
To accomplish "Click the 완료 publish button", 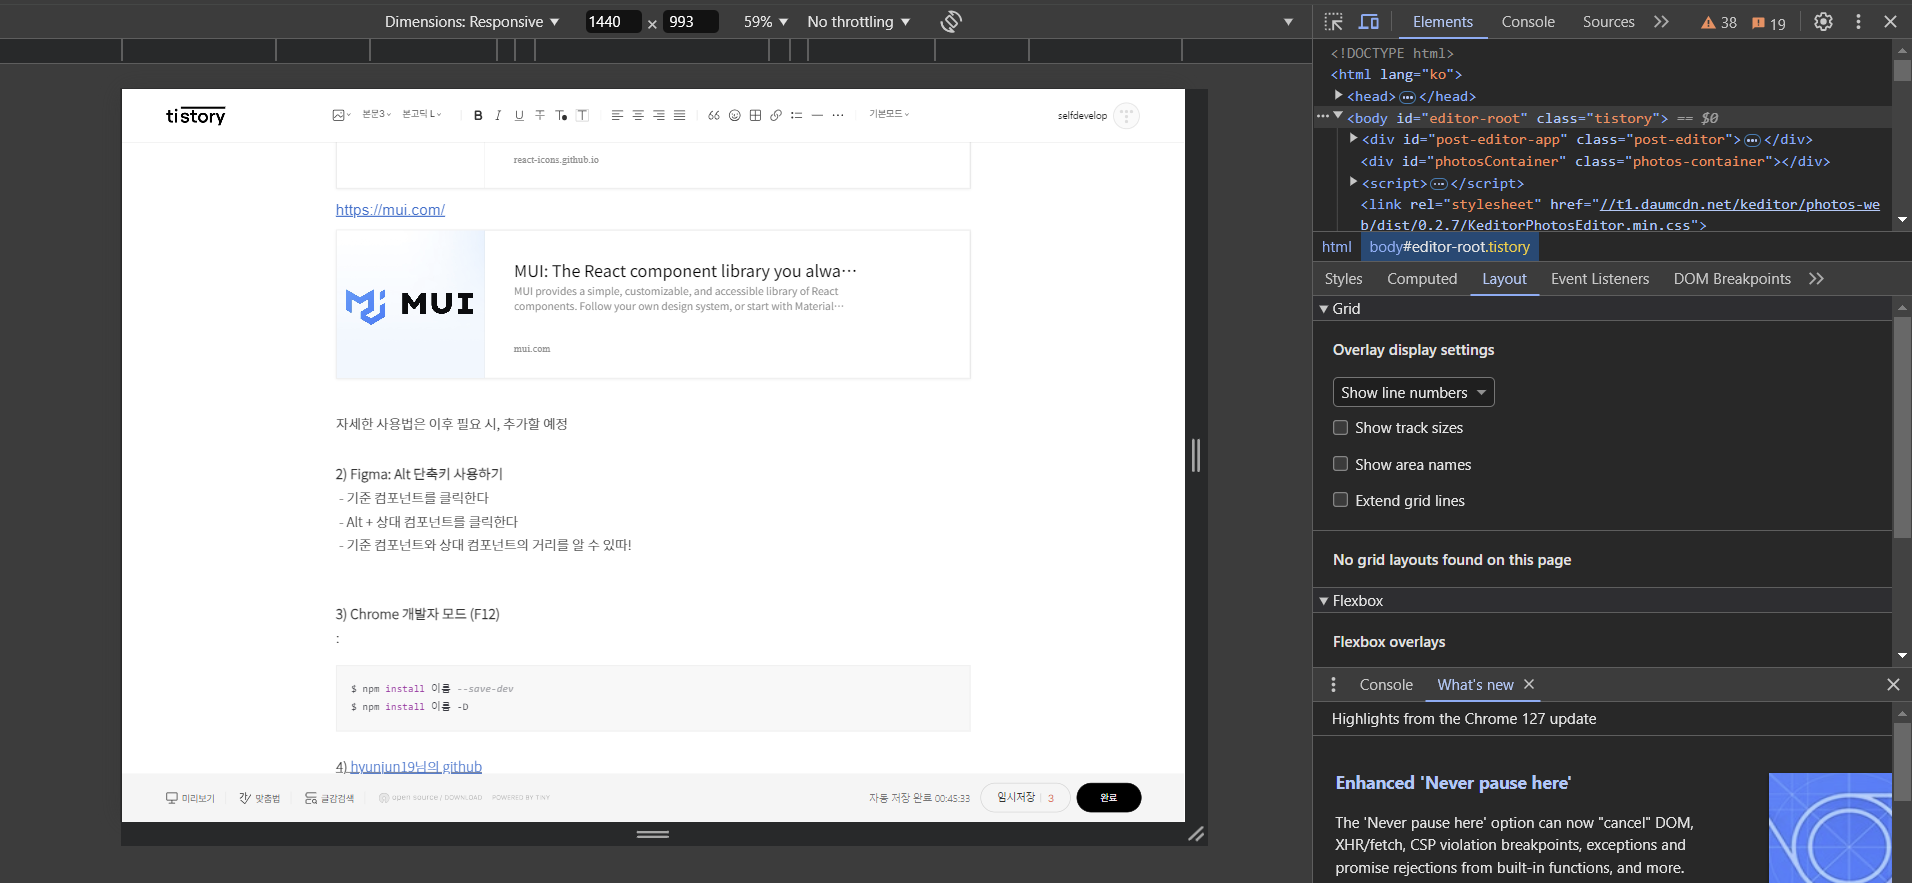I will [x=1109, y=798].
